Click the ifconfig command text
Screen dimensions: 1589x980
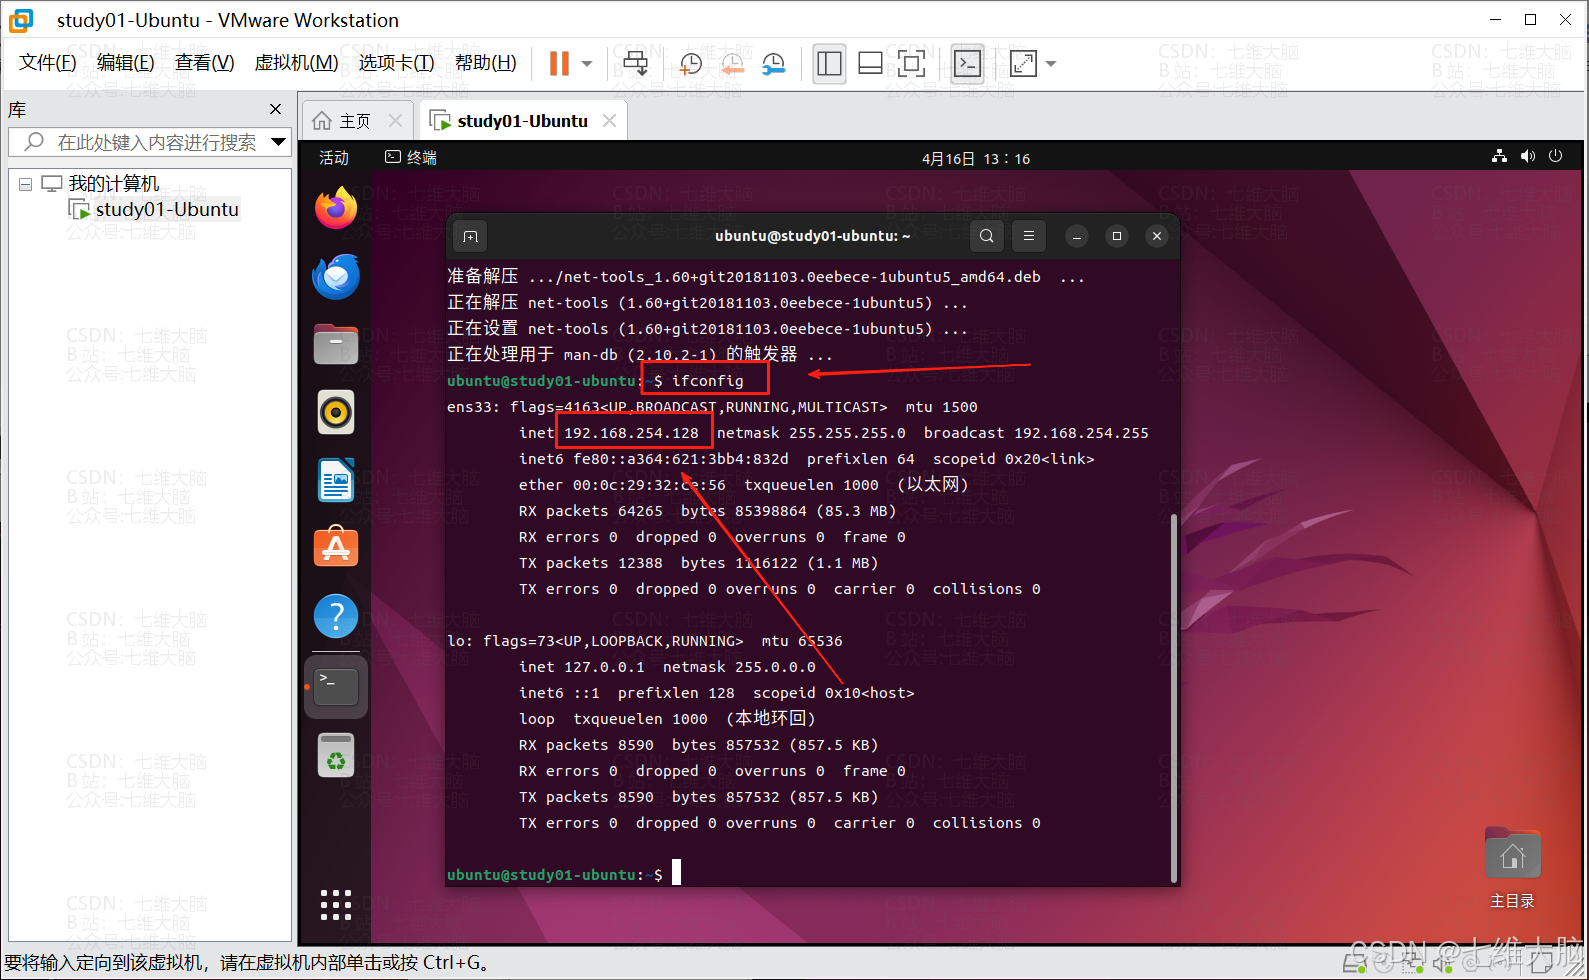pyautogui.click(x=707, y=381)
